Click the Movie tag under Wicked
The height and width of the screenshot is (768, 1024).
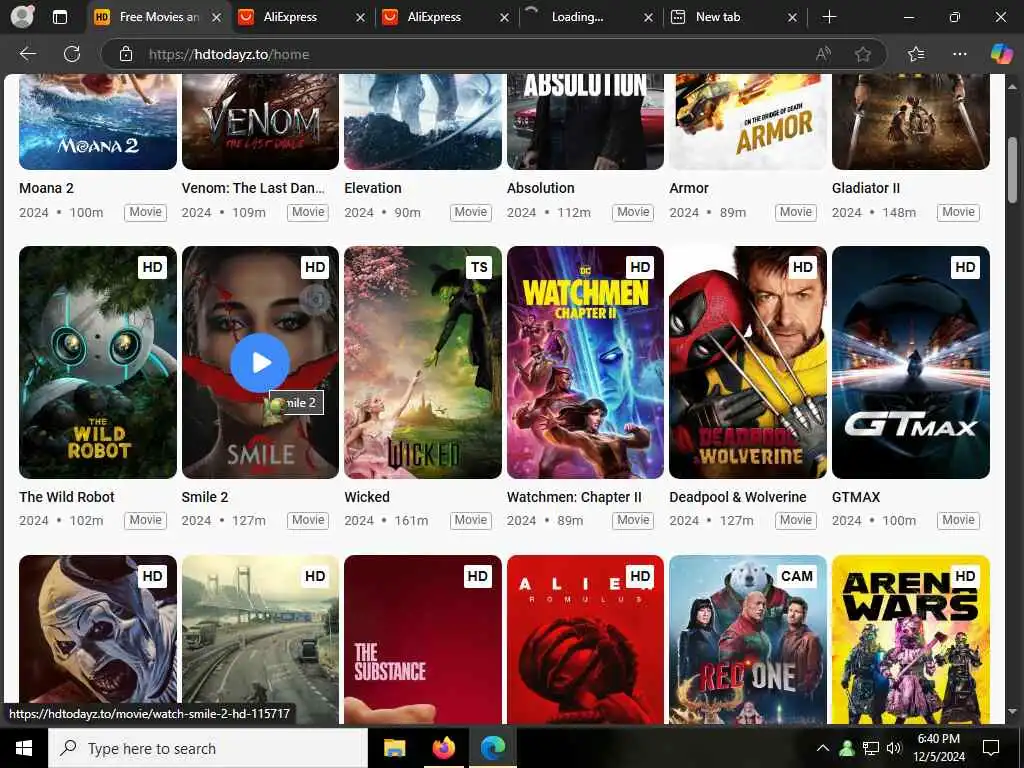[470, 520]
